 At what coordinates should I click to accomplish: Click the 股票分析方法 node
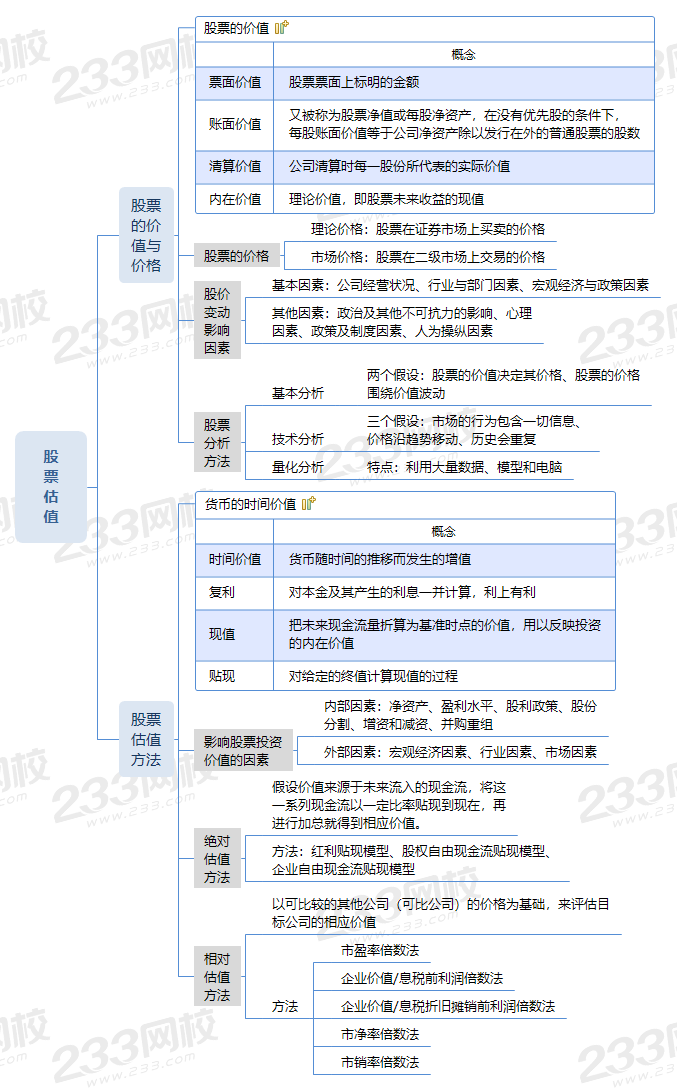coord(217,443)
